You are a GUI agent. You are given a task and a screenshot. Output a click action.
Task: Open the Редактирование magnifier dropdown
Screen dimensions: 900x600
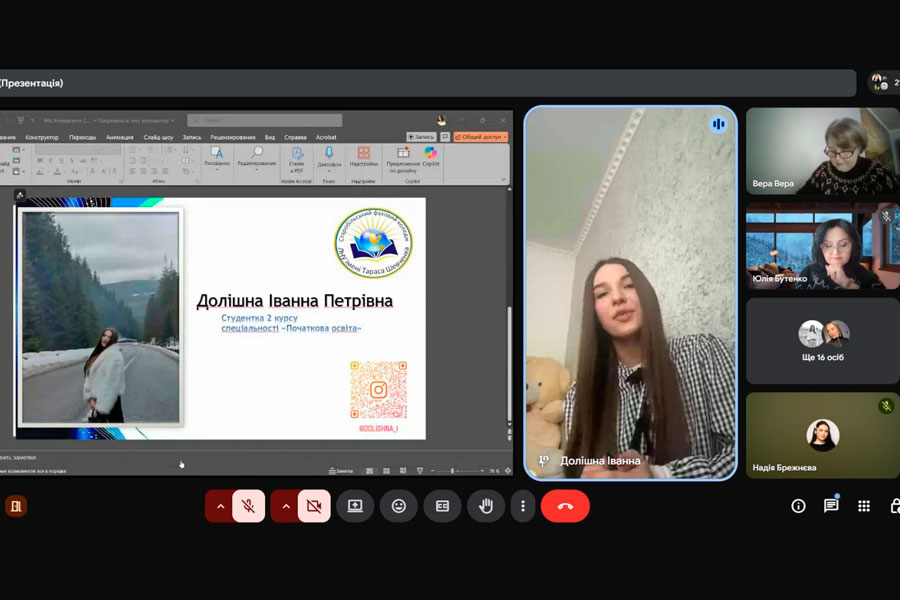(x=257, y=158)
